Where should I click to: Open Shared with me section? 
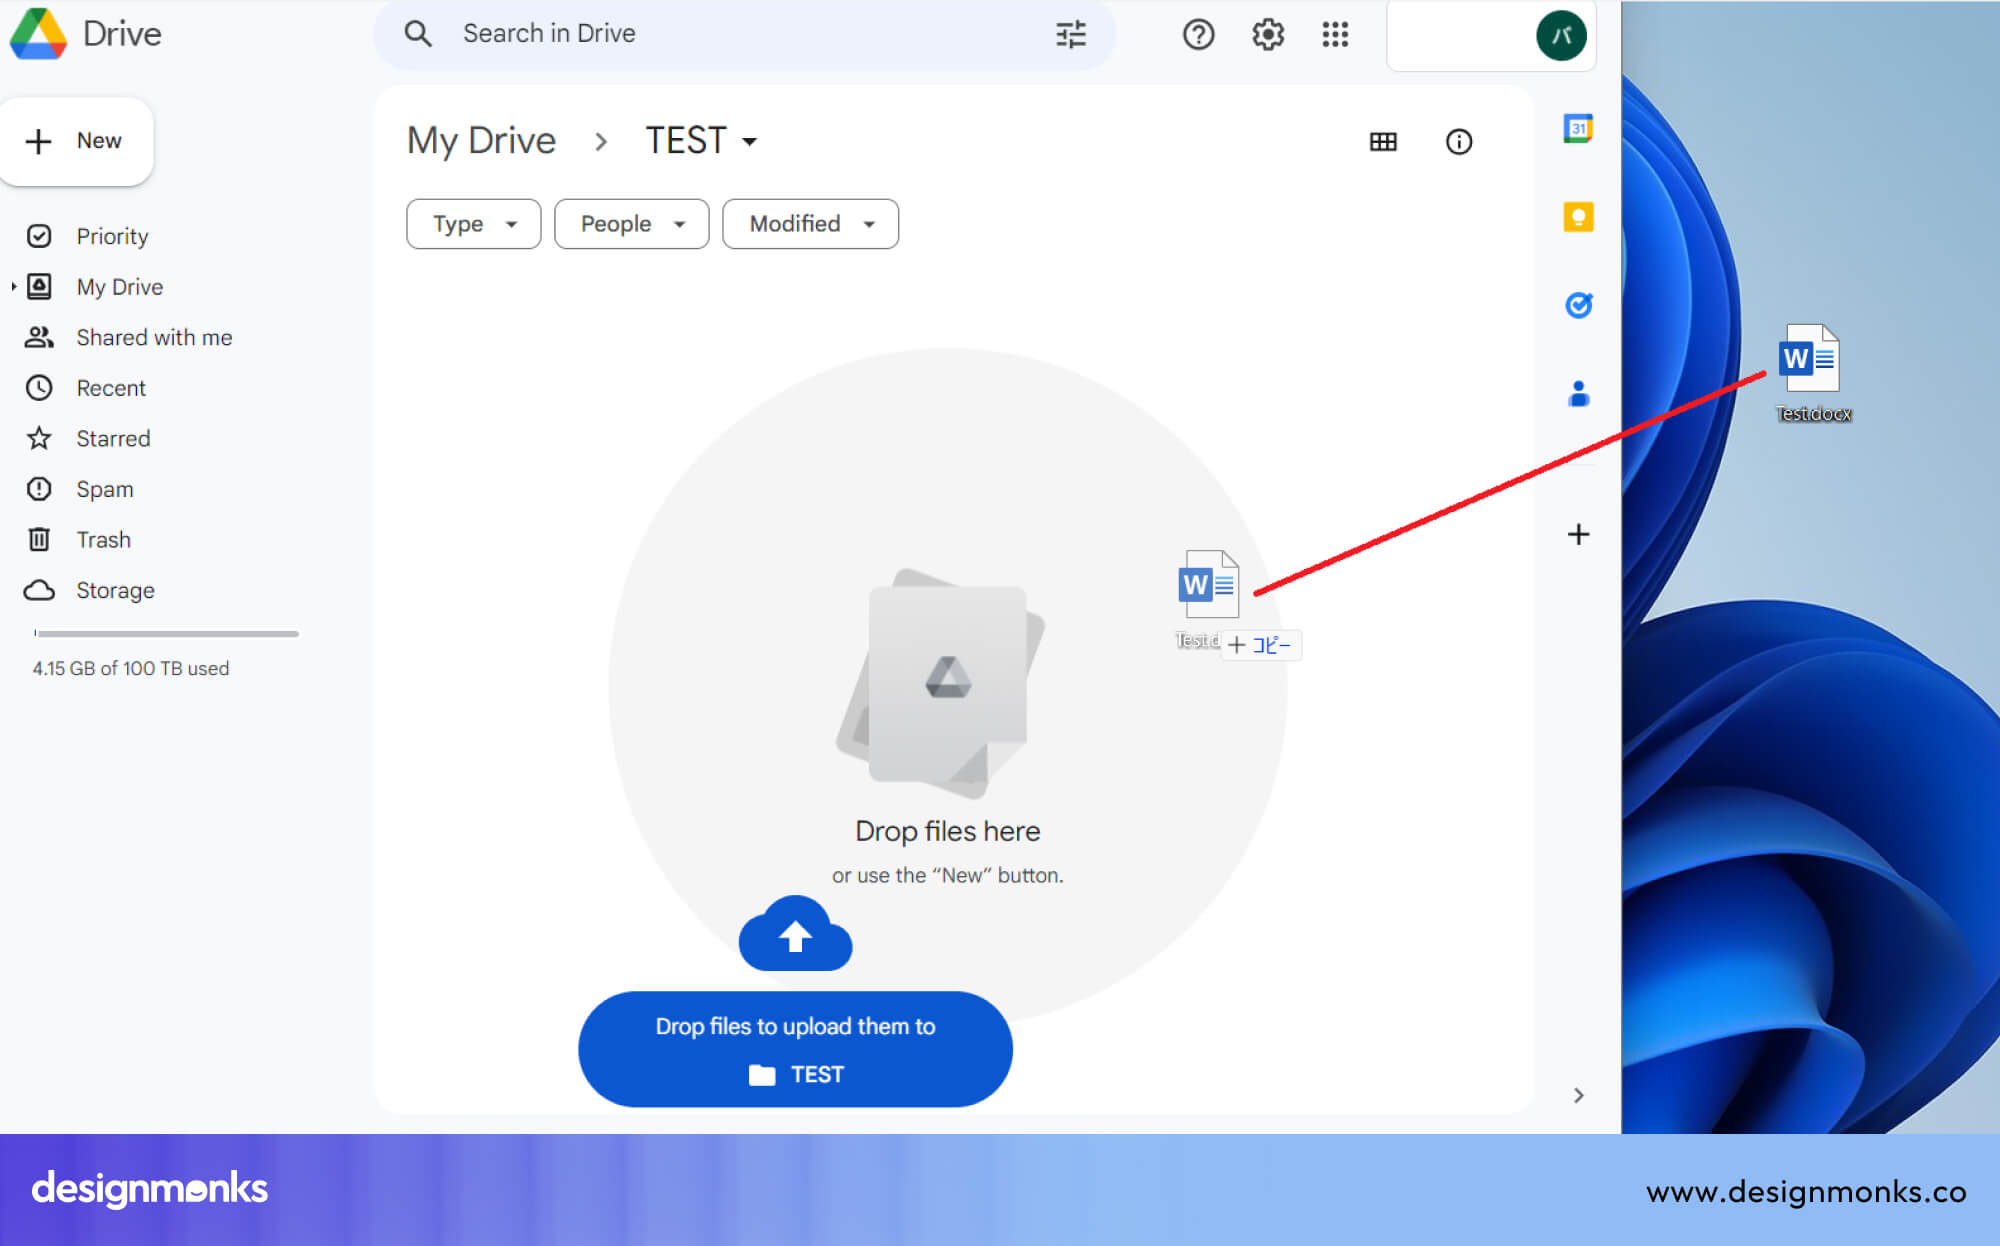coord(155,337)
